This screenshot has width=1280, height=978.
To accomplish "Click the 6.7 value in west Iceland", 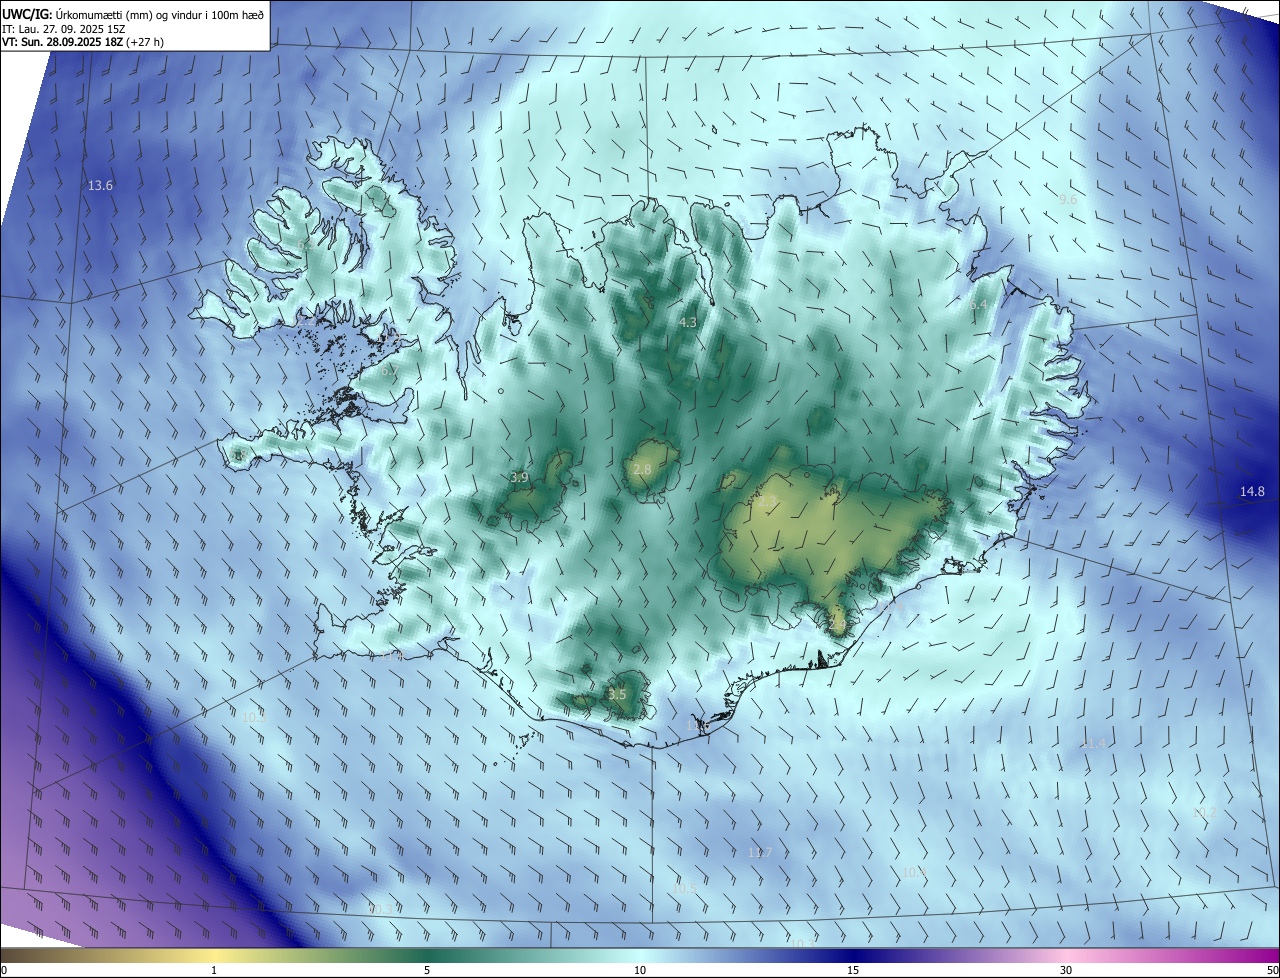I will pyautogui.click(x=388, y=370).
